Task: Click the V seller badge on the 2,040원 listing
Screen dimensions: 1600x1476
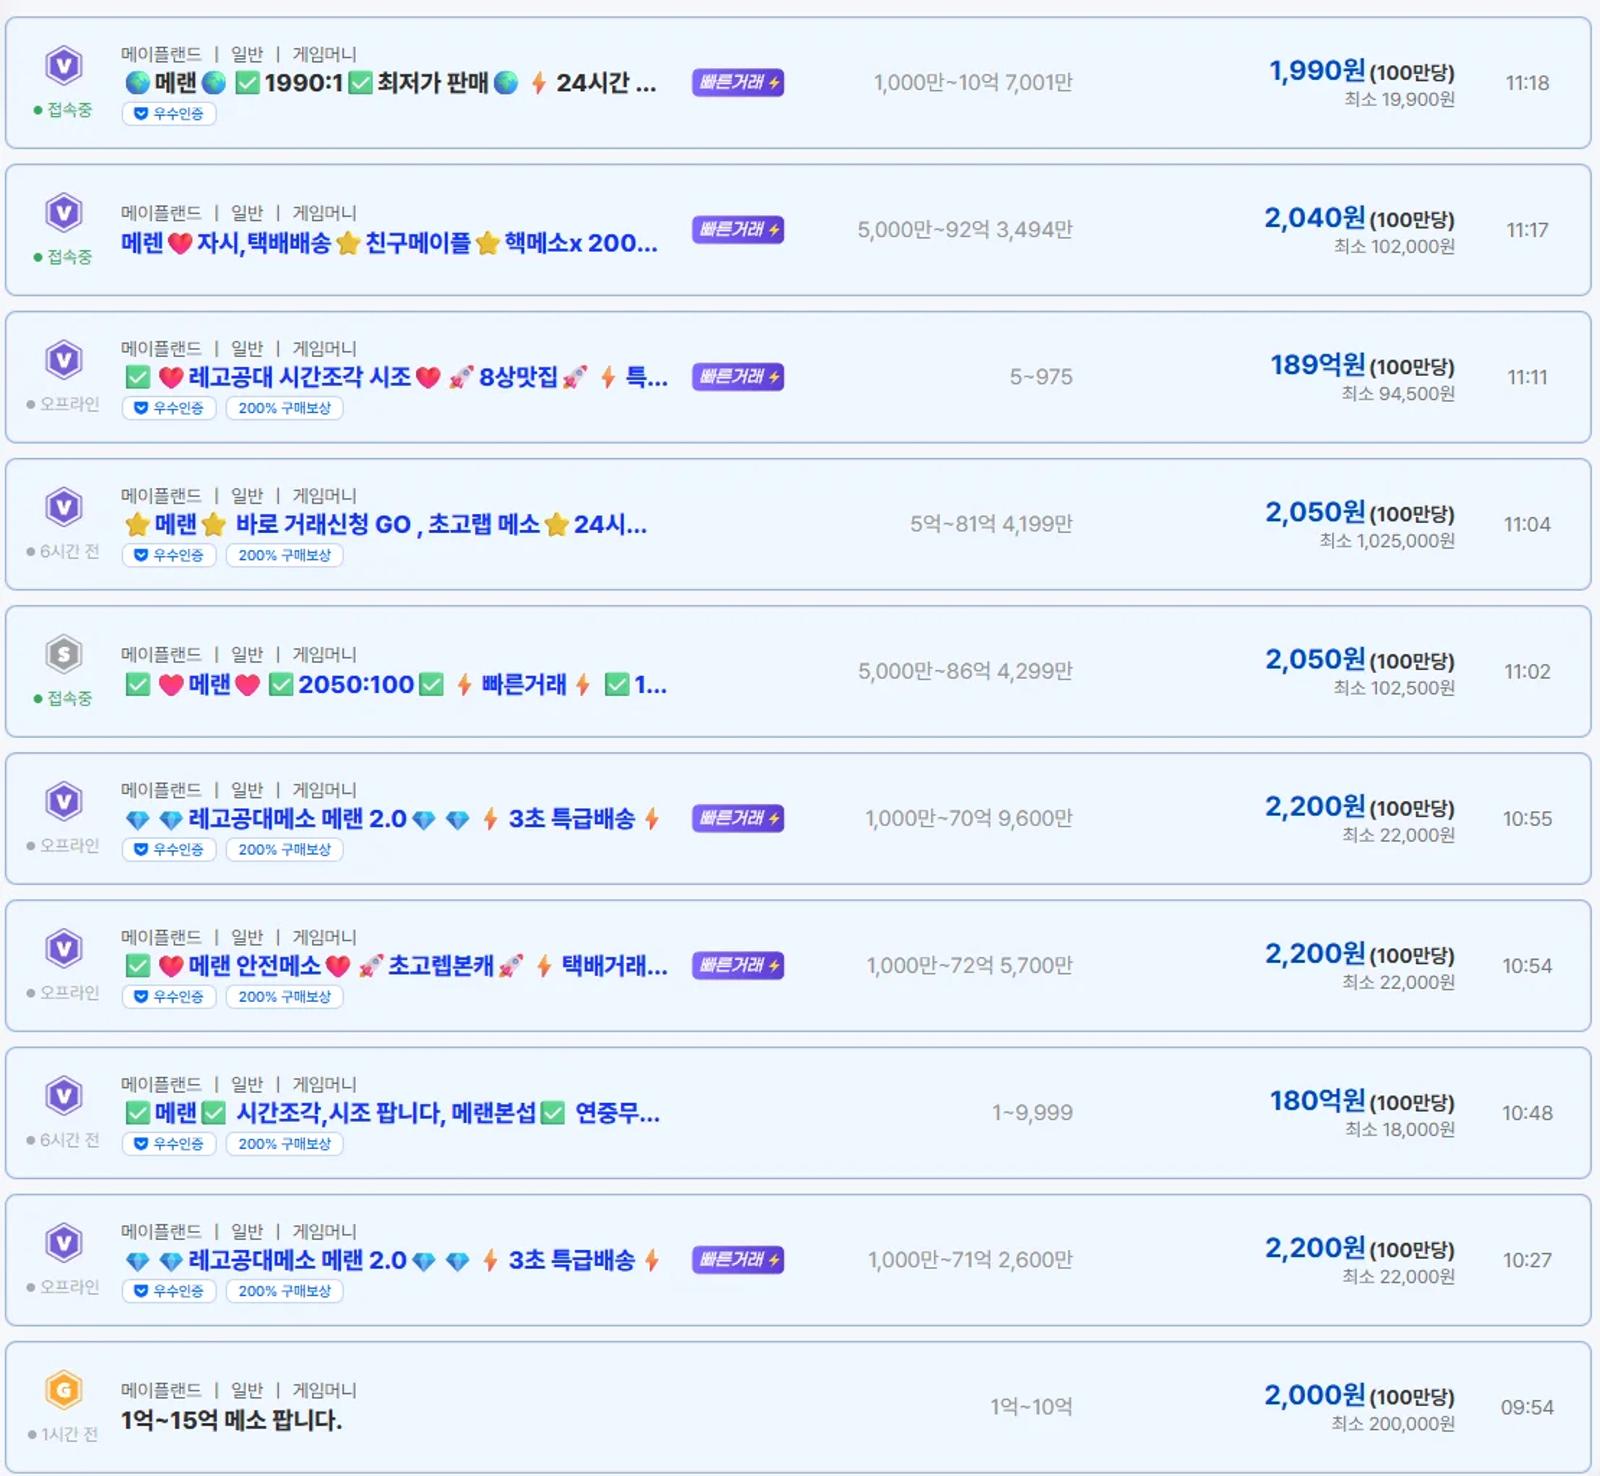Action: coord(64,213)
